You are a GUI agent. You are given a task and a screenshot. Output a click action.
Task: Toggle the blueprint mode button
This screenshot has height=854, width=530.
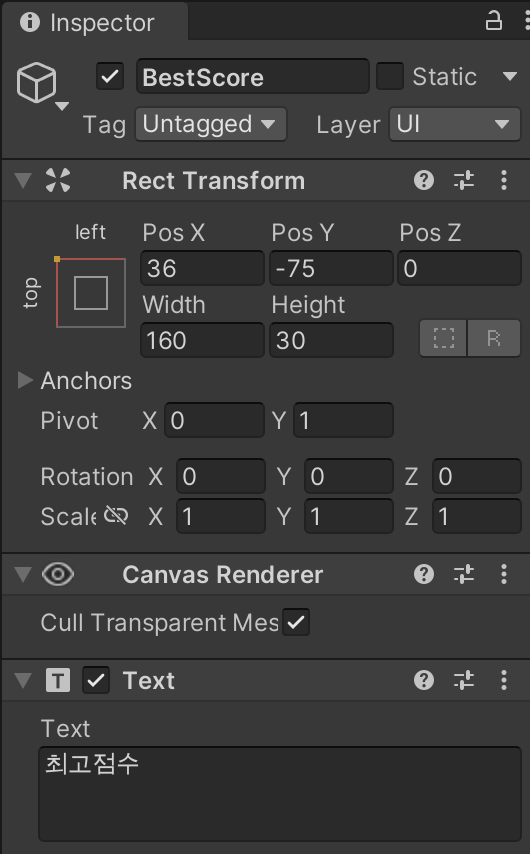(x=443, y=339)
